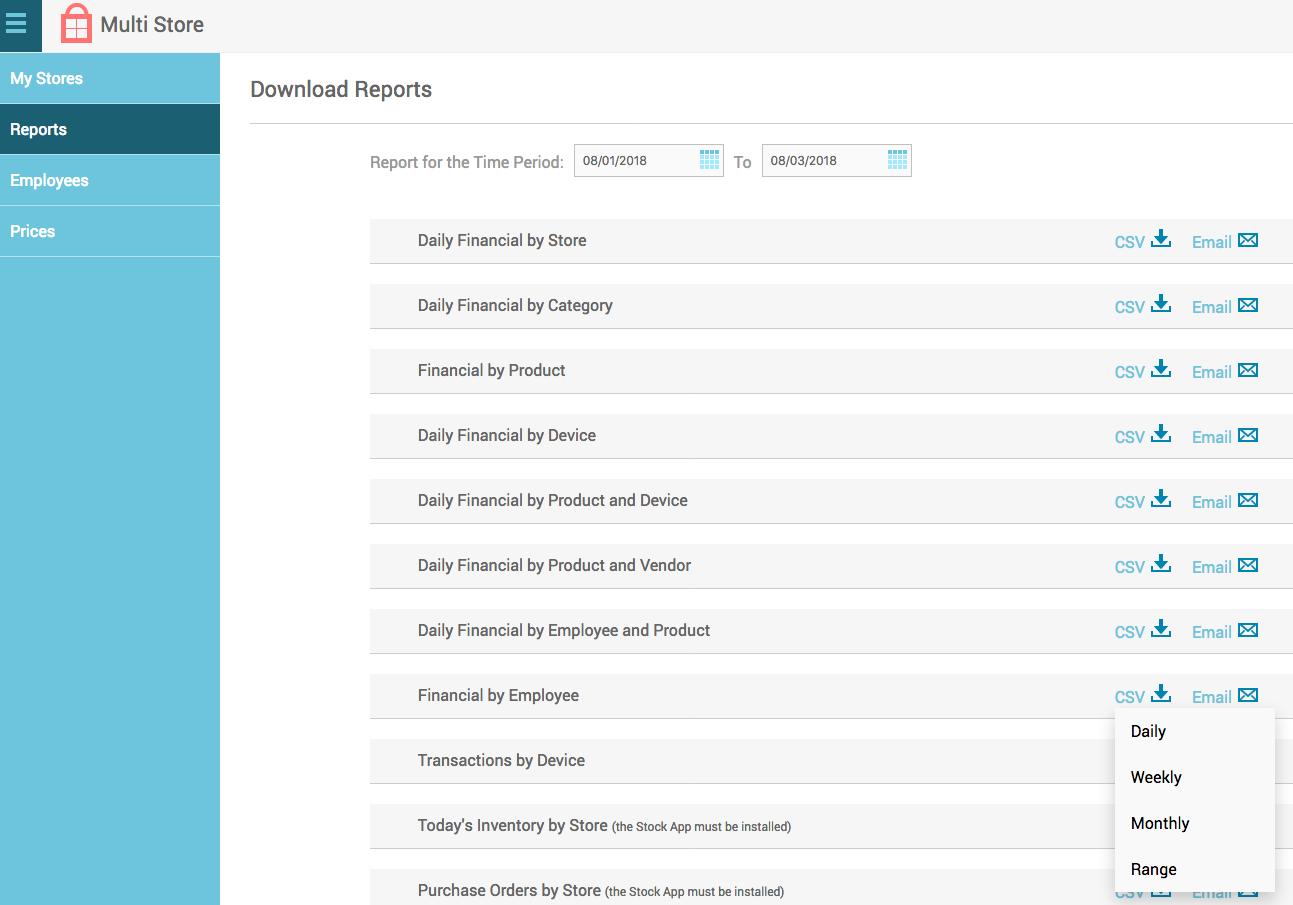Open the start date calendar picker
Viewport: 1293px width, 905px height.
[709, 159]
